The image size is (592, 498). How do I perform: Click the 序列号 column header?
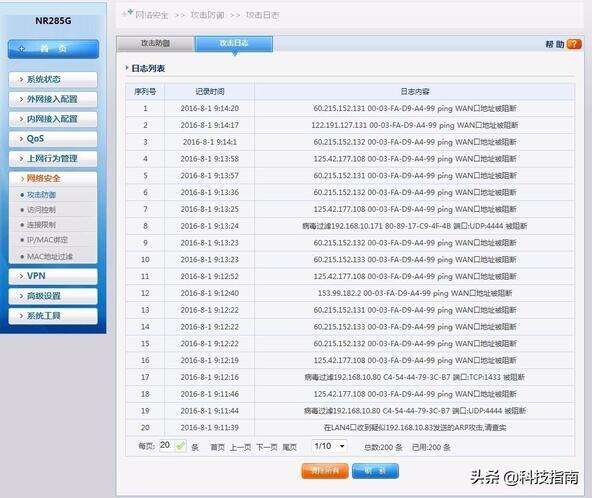tap(145, 92)
